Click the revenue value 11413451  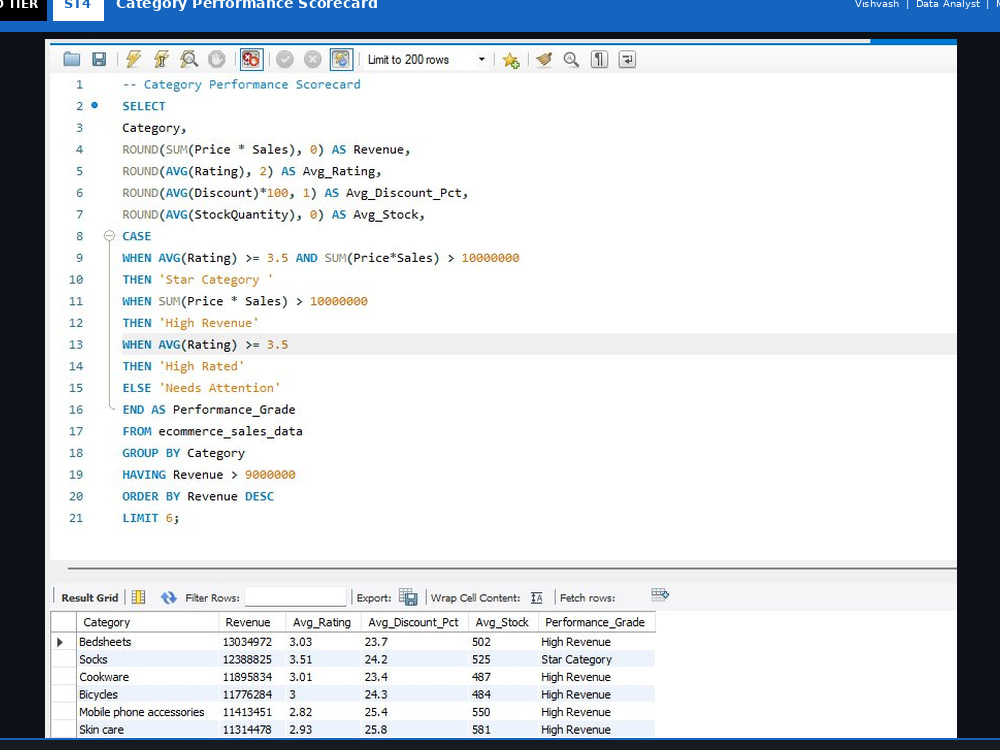point(247,712)
